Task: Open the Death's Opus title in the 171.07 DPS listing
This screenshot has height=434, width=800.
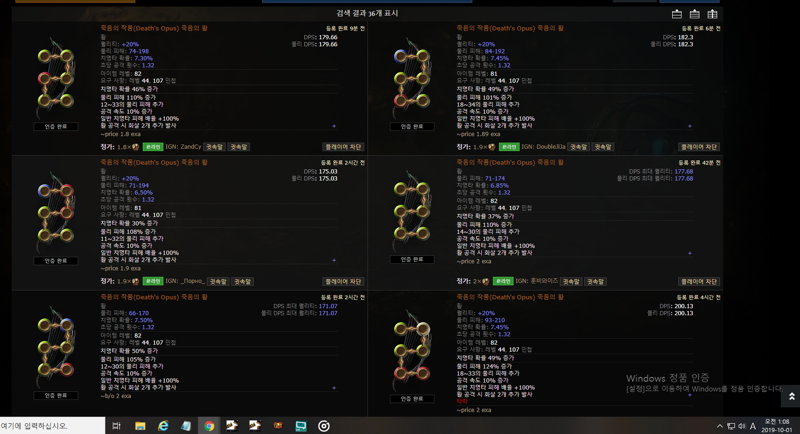Action: 154,297
